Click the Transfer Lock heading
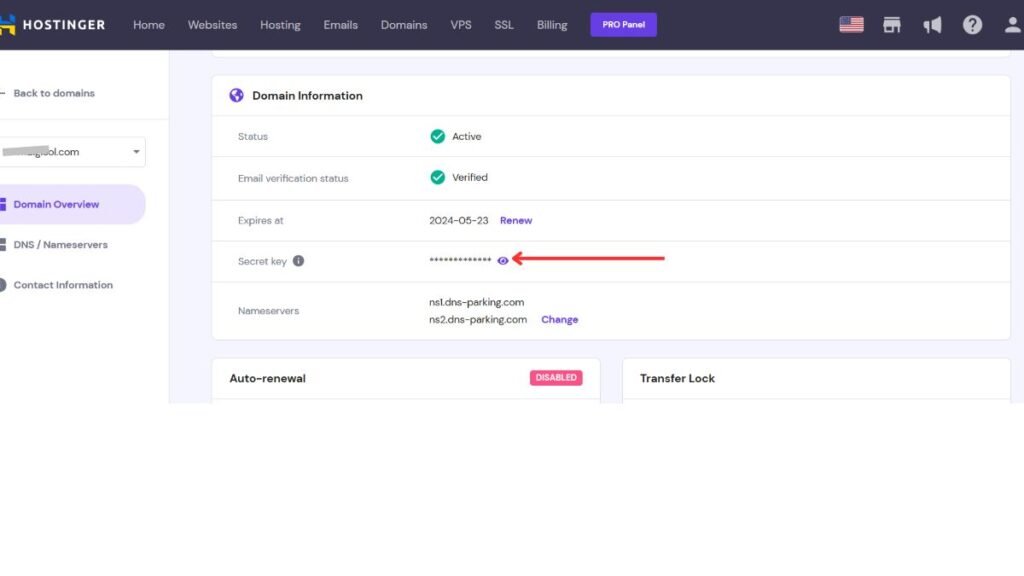The height and width of the screenshot is (576, 1024). pyautogui.click(x=677, y=378)
